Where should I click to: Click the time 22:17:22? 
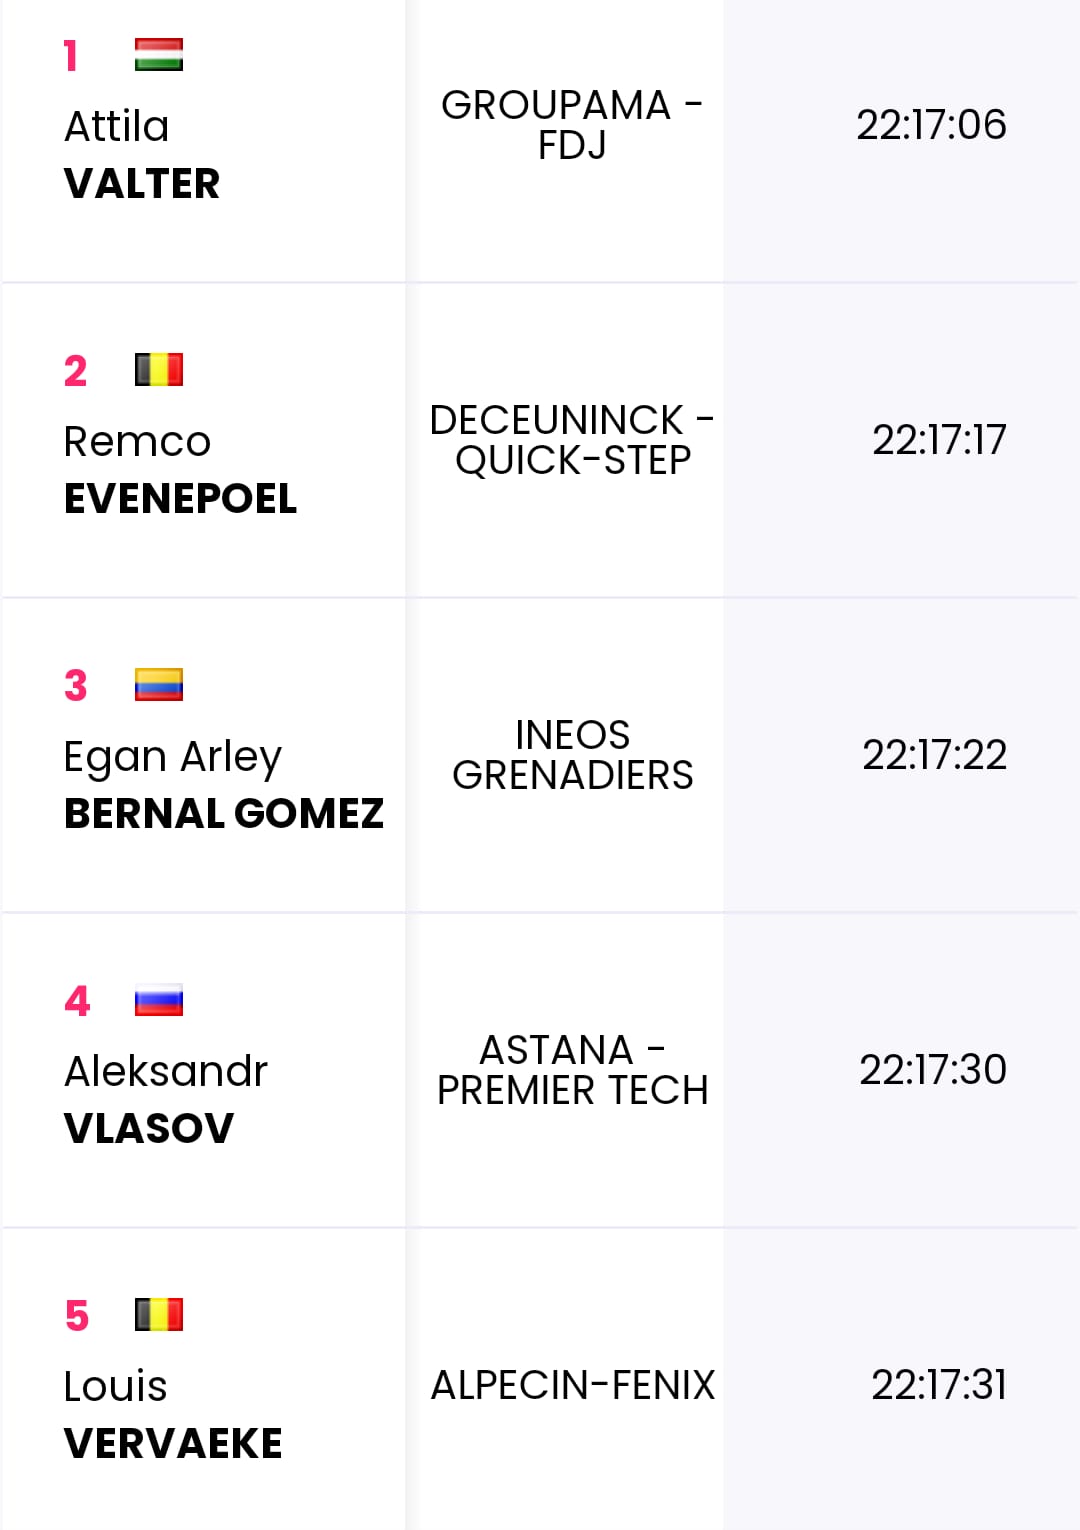click(934, 755)
